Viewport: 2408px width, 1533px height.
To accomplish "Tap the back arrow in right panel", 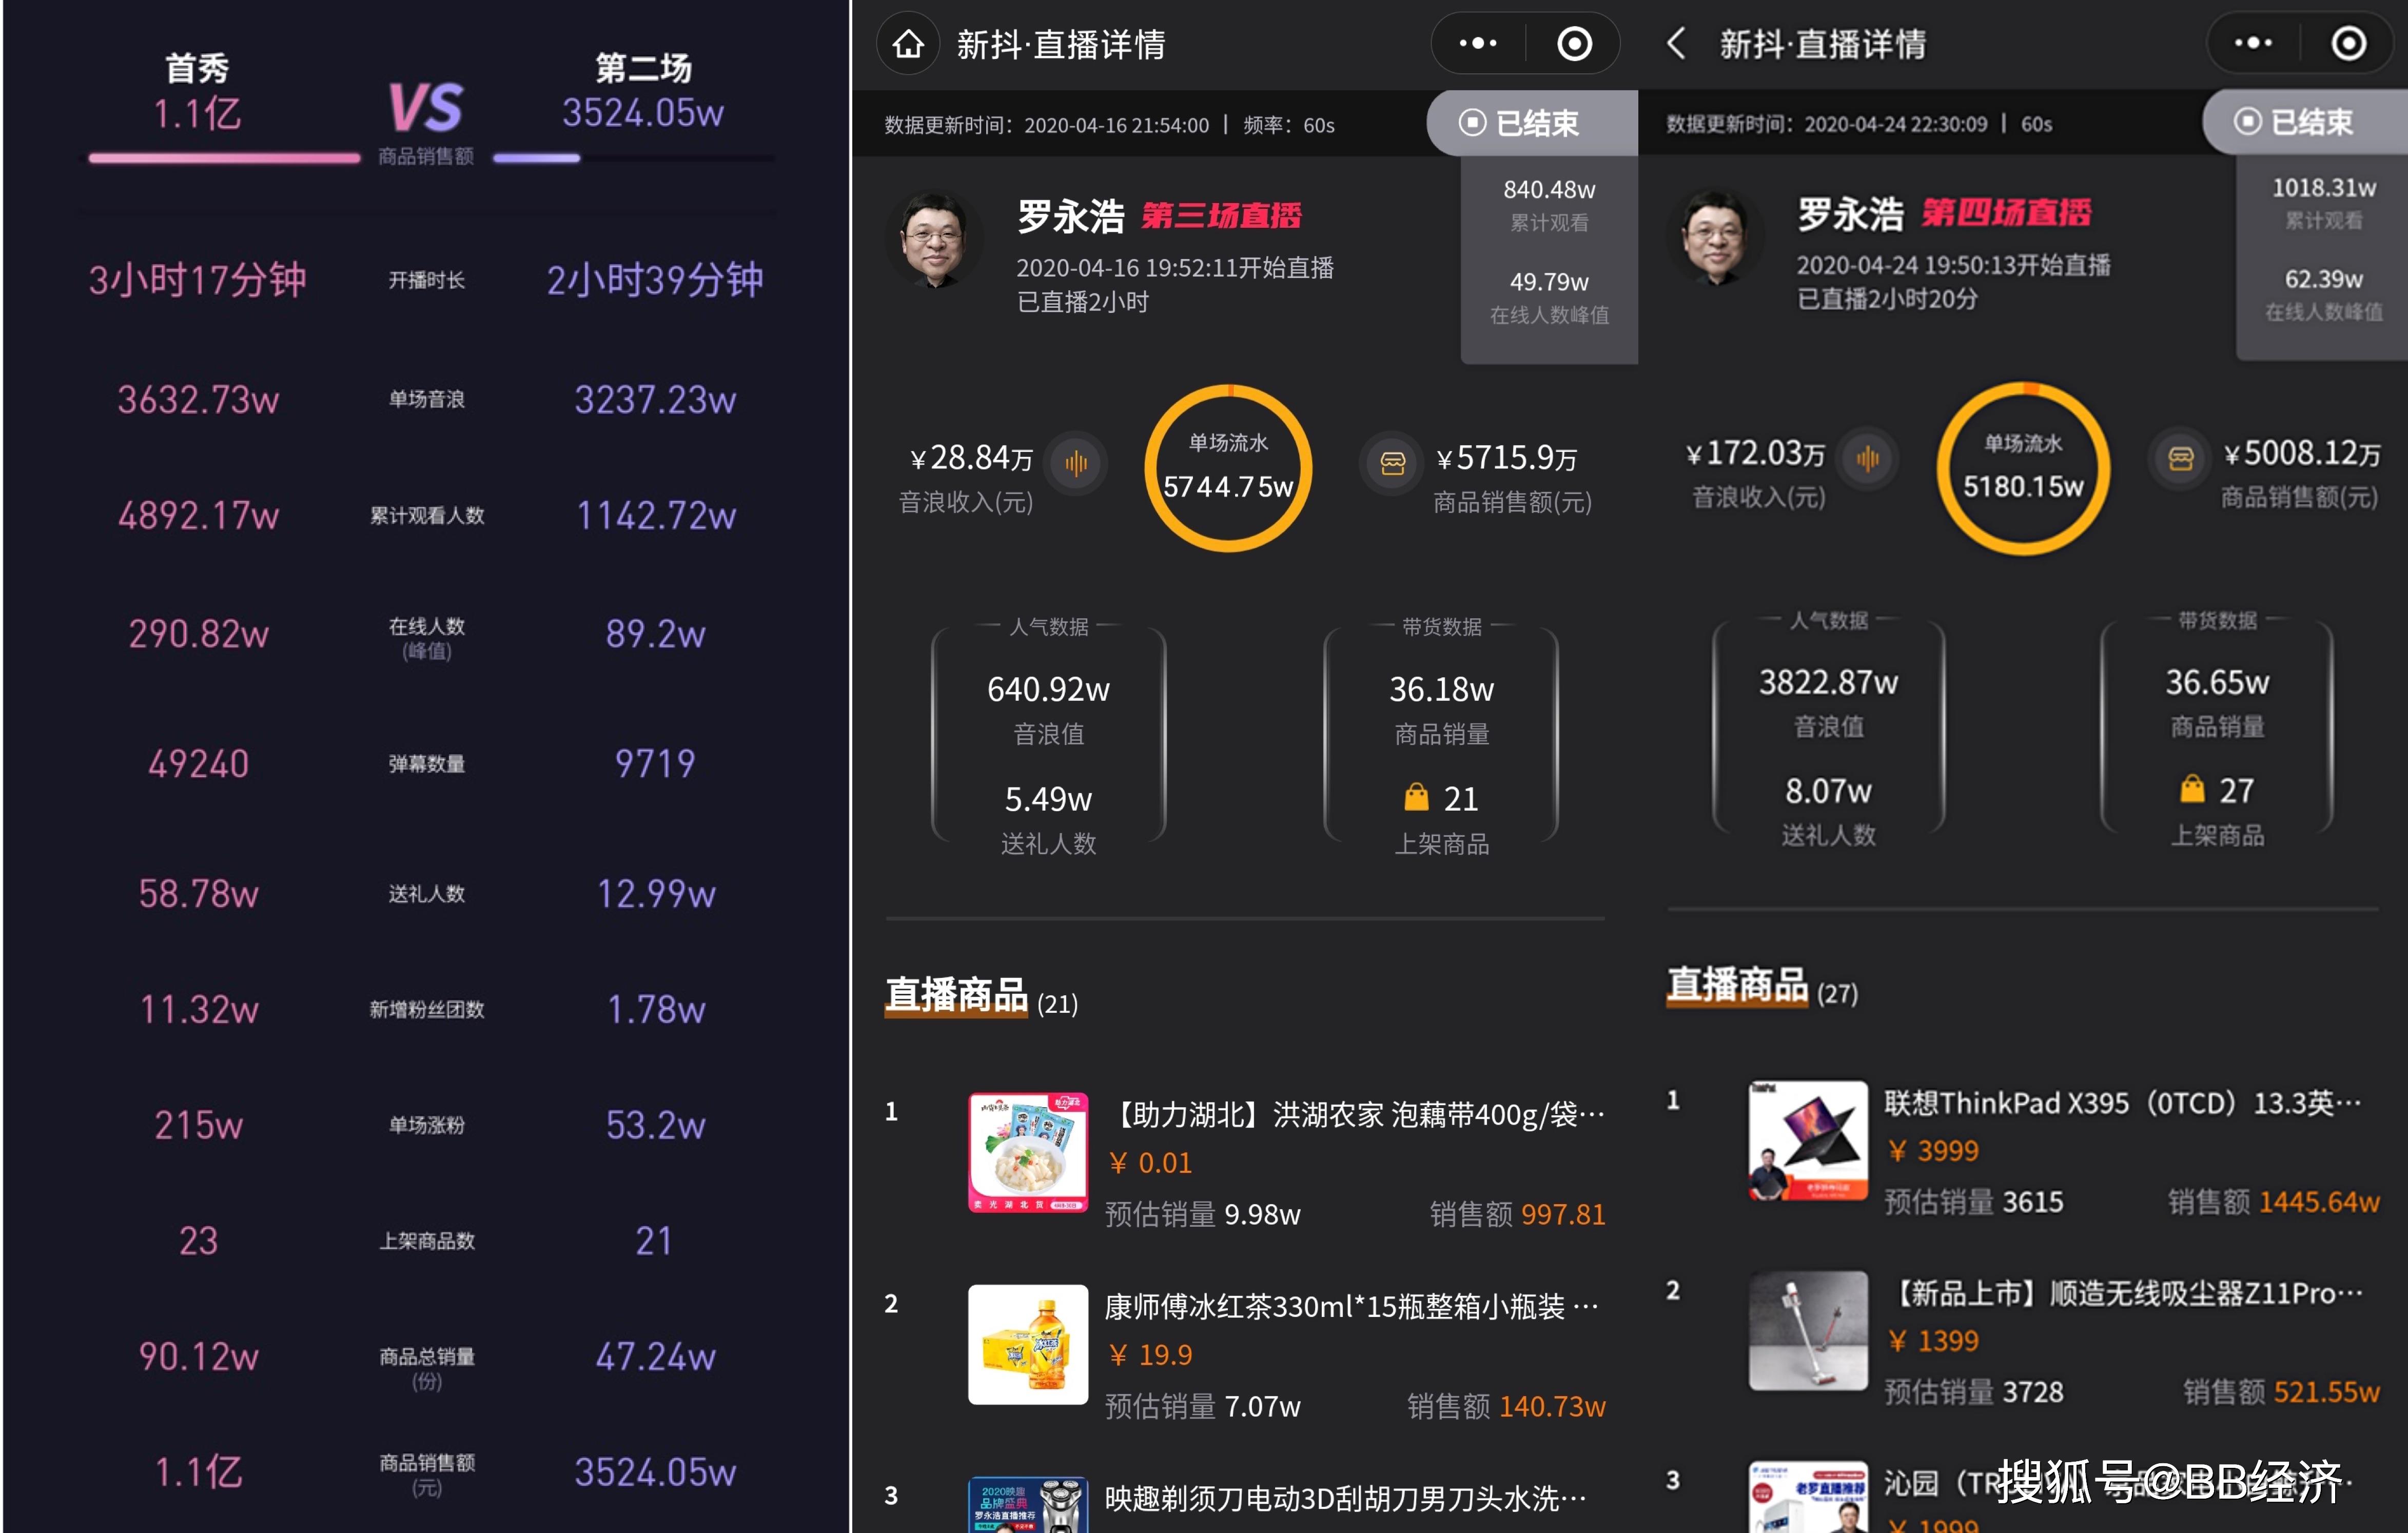I will tap(1677, 43).
